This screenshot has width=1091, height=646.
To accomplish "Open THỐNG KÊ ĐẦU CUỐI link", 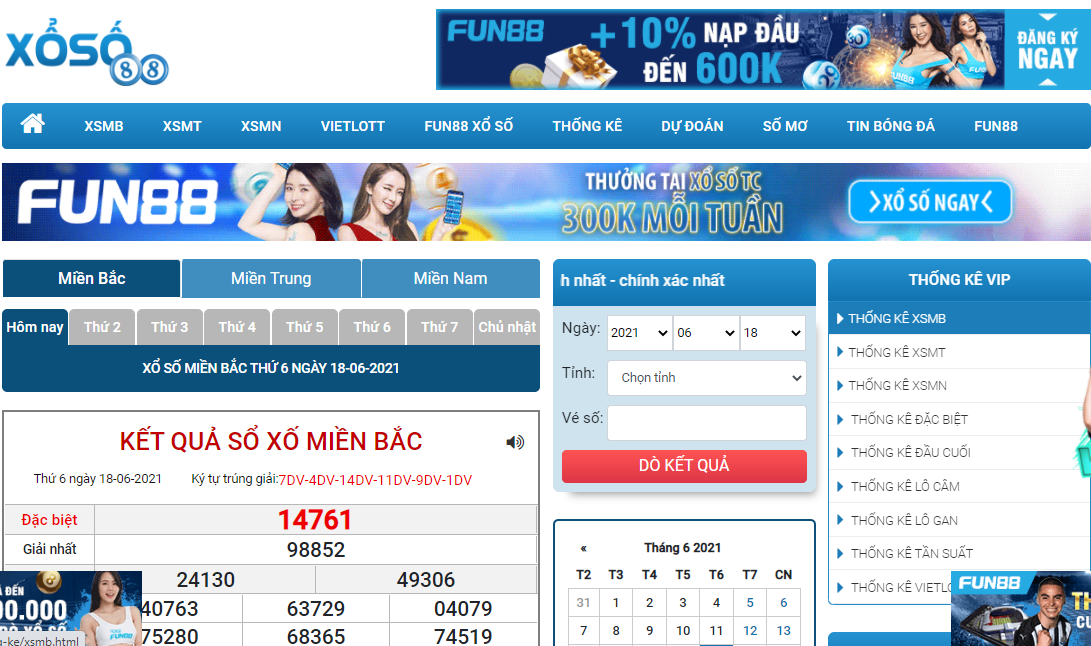I will point(910,452).
